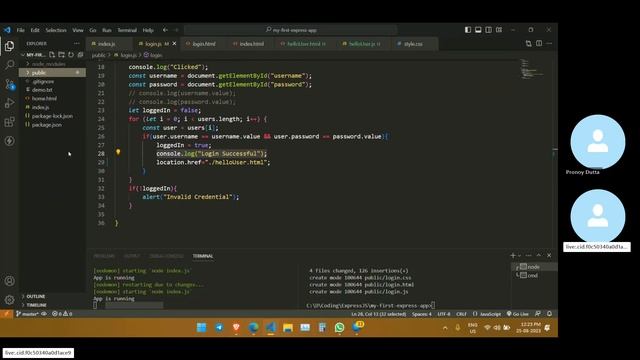This screenshot has height=360, width=640.
Task: Open the File menu
Action: click(x=20, y=30)
